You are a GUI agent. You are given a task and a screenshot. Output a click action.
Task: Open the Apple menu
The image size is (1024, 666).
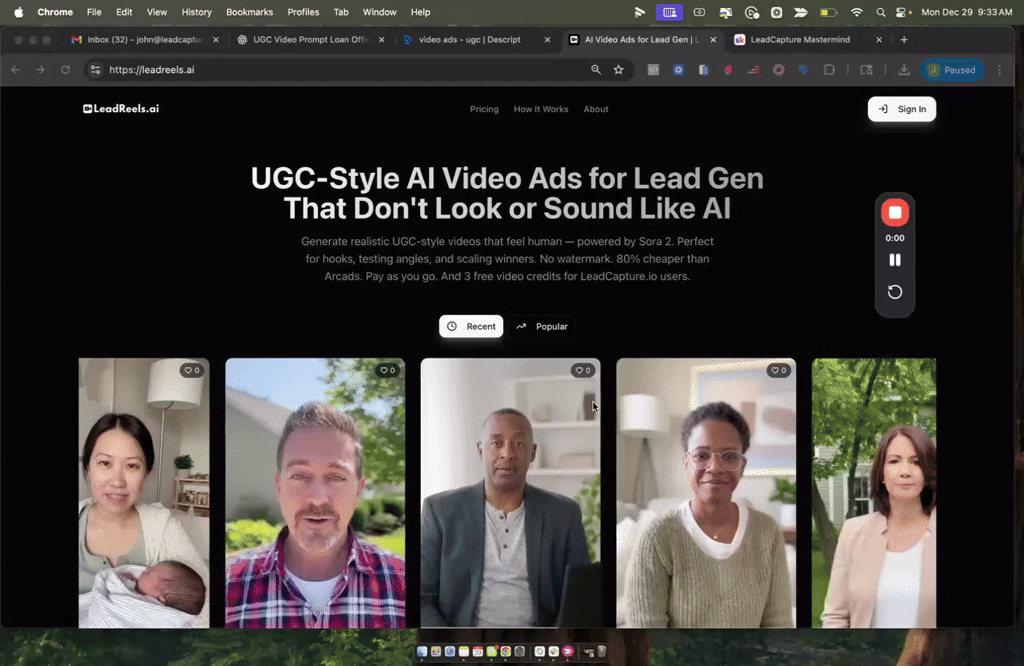[x=18, y=12]
